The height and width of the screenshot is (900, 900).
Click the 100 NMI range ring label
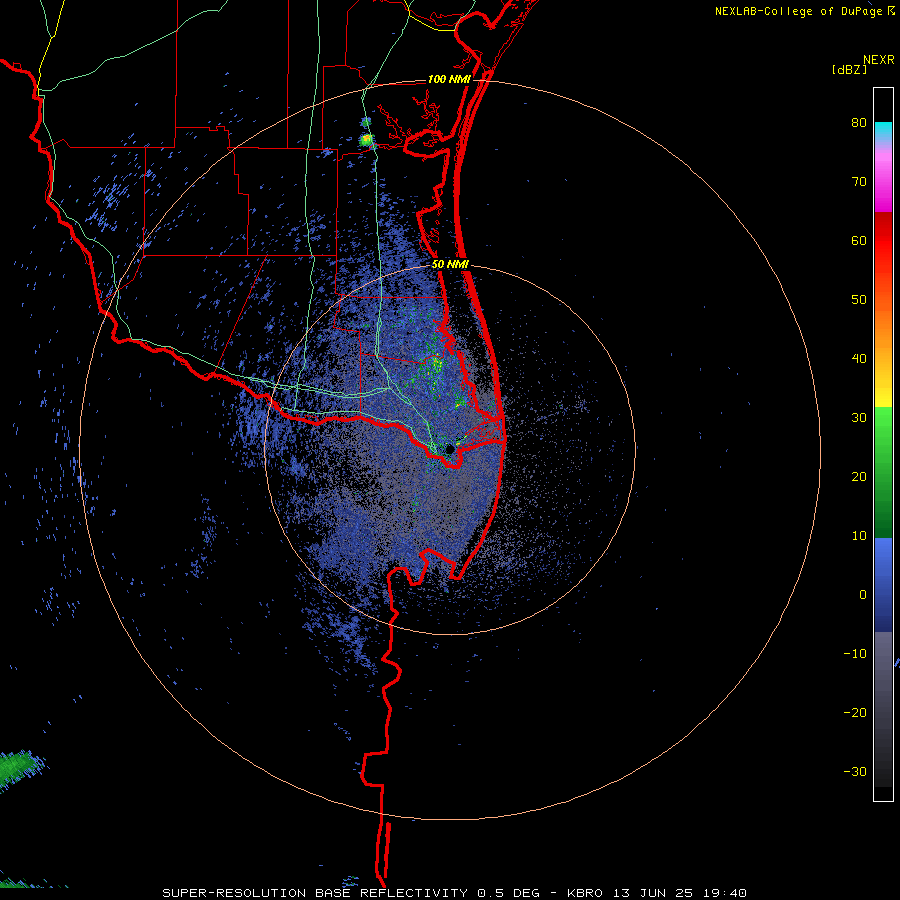tap(449, 79)
